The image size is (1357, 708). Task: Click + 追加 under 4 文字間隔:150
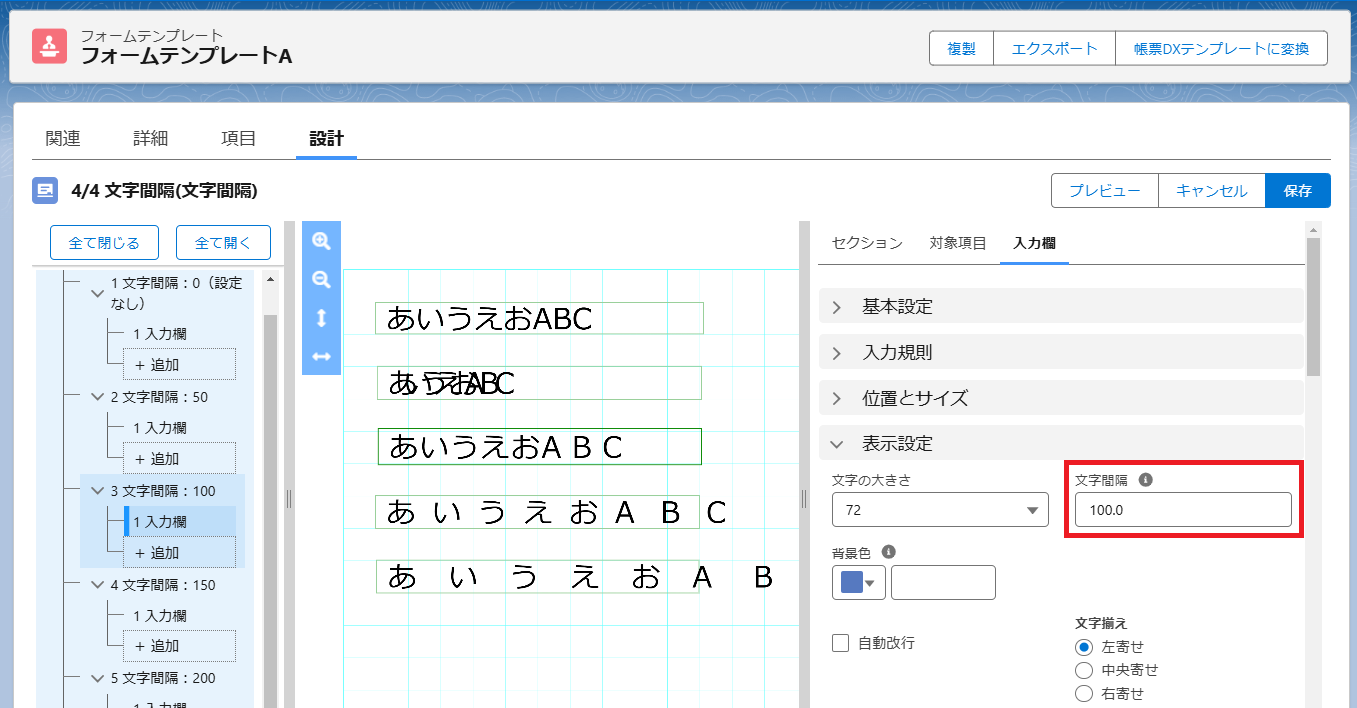[180, 646]
